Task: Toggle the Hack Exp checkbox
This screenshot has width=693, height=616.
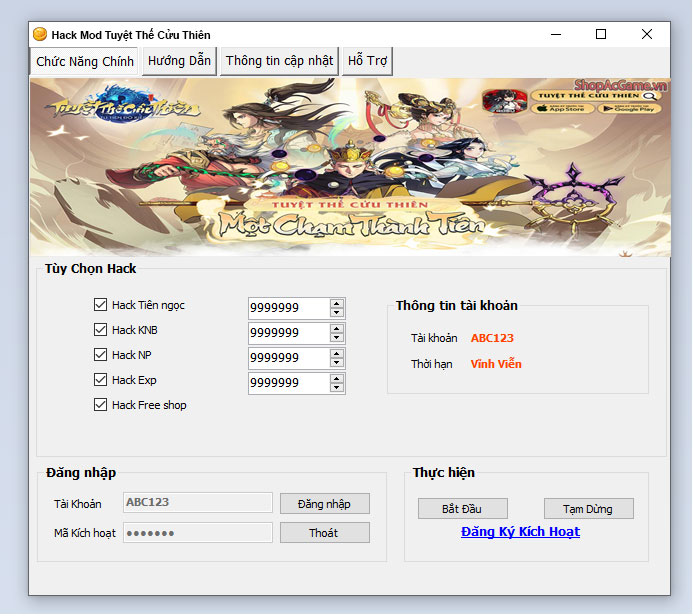Action: pos(100,380)
